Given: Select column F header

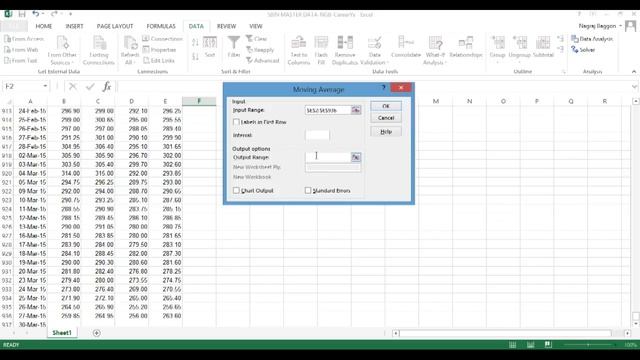Looking at the screenshot, I should tap(199, 101).
